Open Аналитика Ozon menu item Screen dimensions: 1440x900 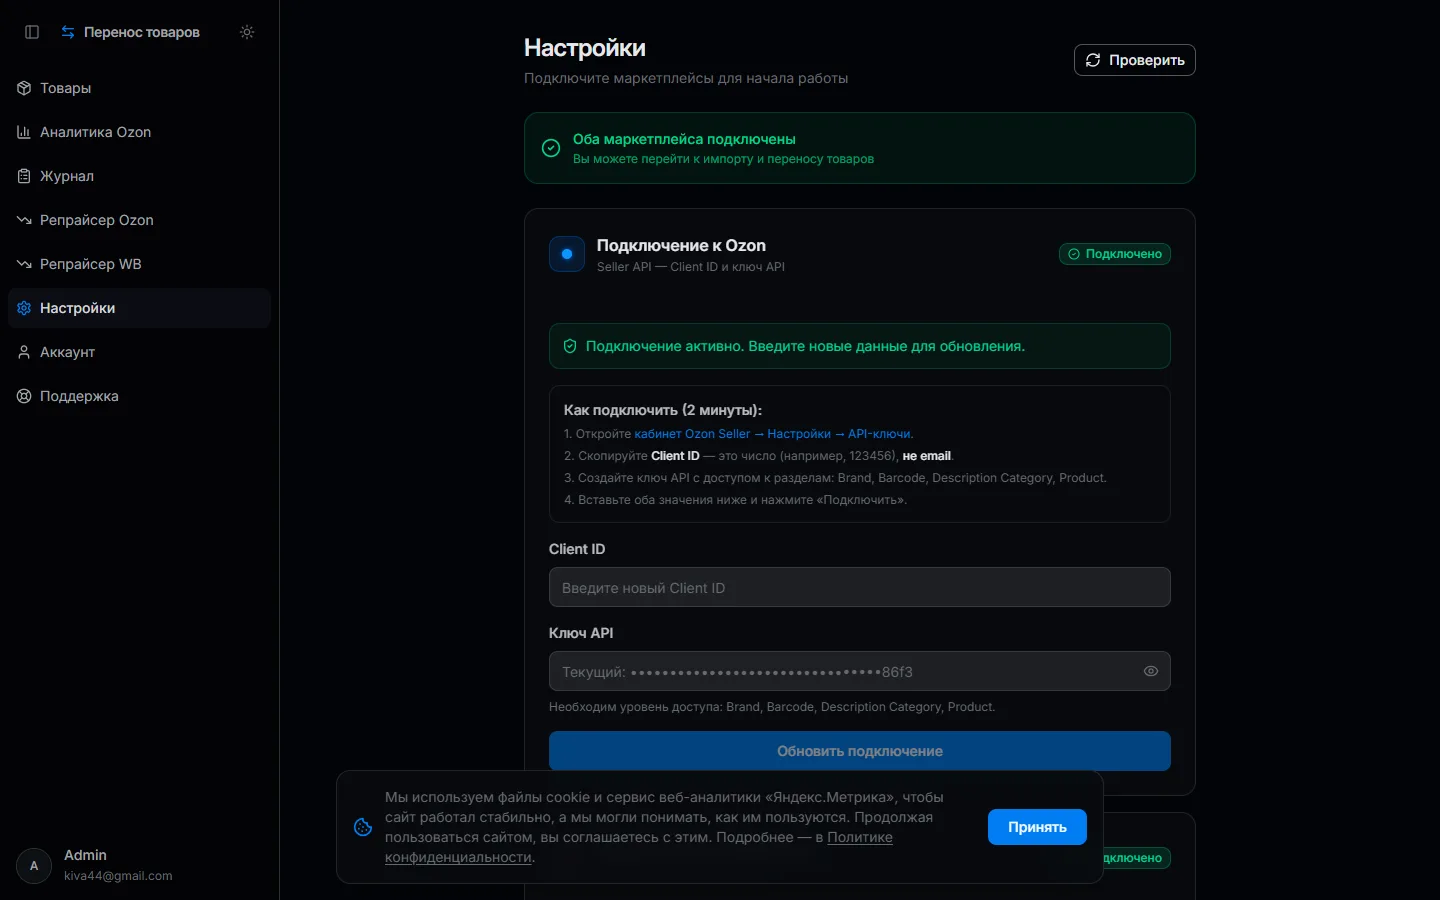tap(139, 132)
